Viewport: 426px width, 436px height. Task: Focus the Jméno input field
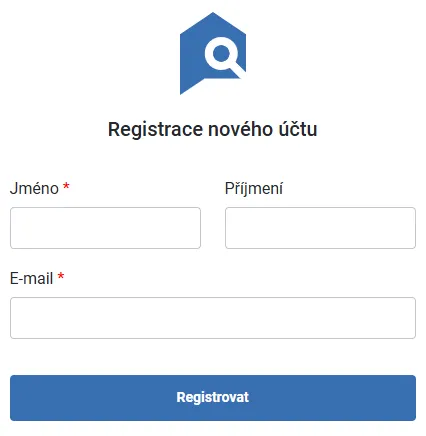coord(105,228)
